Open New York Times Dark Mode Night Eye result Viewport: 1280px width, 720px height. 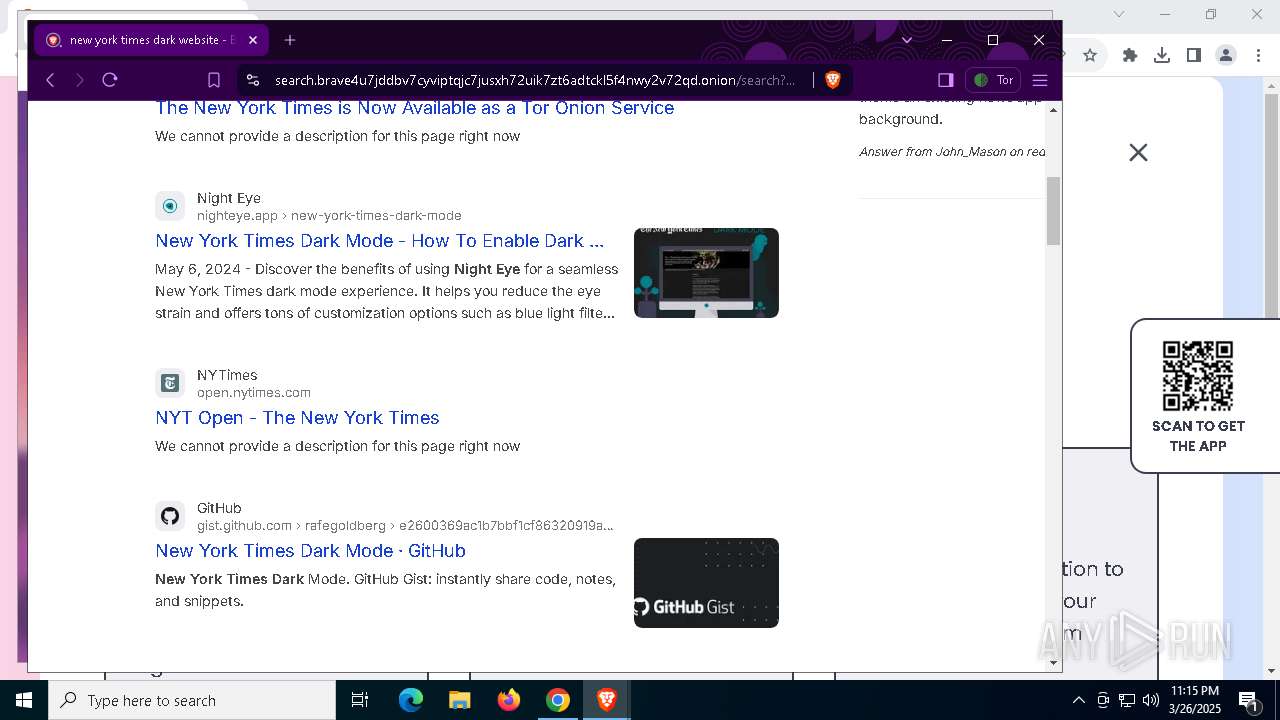(379, 241)
